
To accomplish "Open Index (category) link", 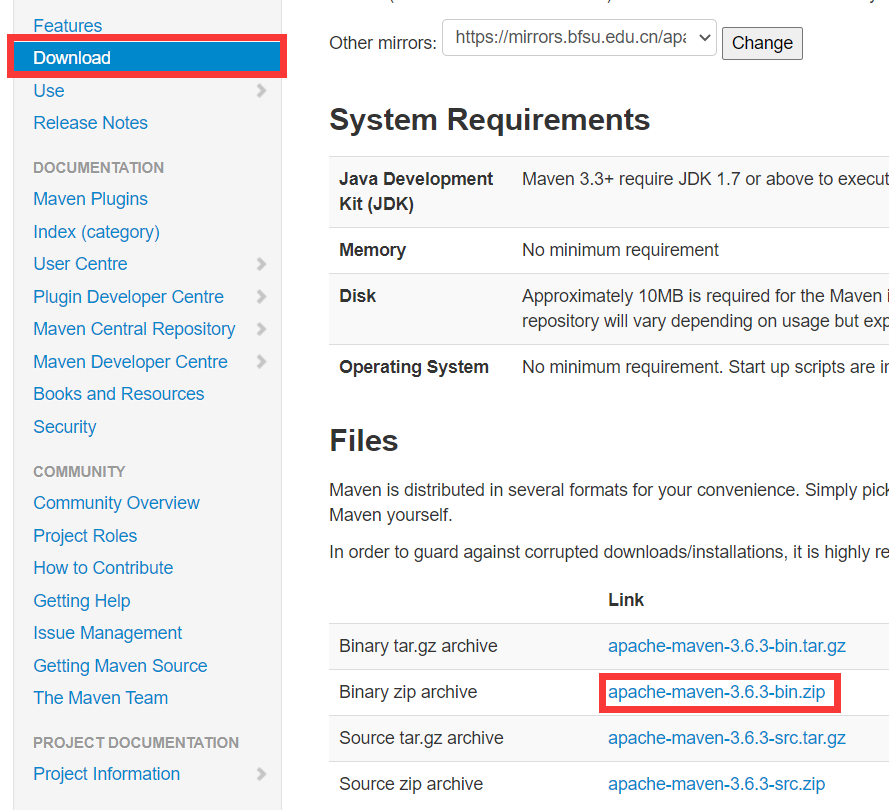I will (96, 232).
